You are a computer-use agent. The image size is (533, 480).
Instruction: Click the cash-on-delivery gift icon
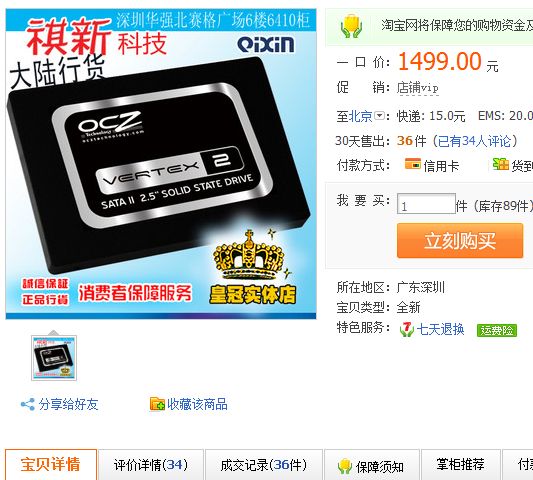pyautogui.click(x=501, y=165)
